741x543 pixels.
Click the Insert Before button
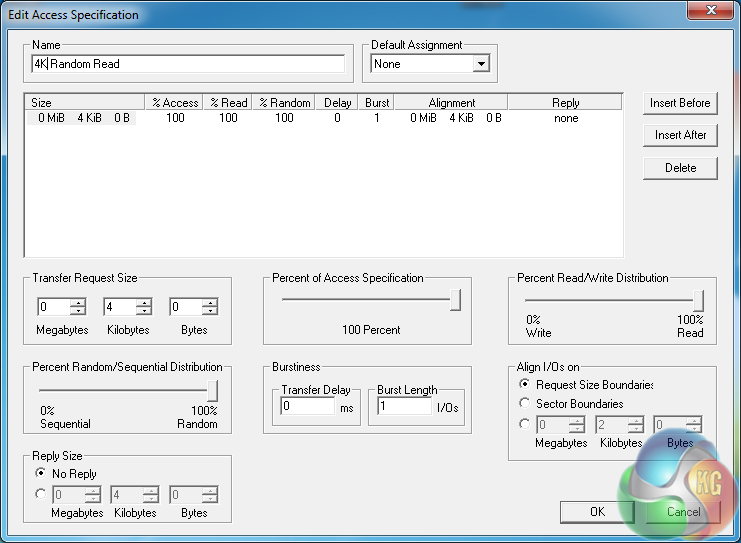tap(680, 103)
